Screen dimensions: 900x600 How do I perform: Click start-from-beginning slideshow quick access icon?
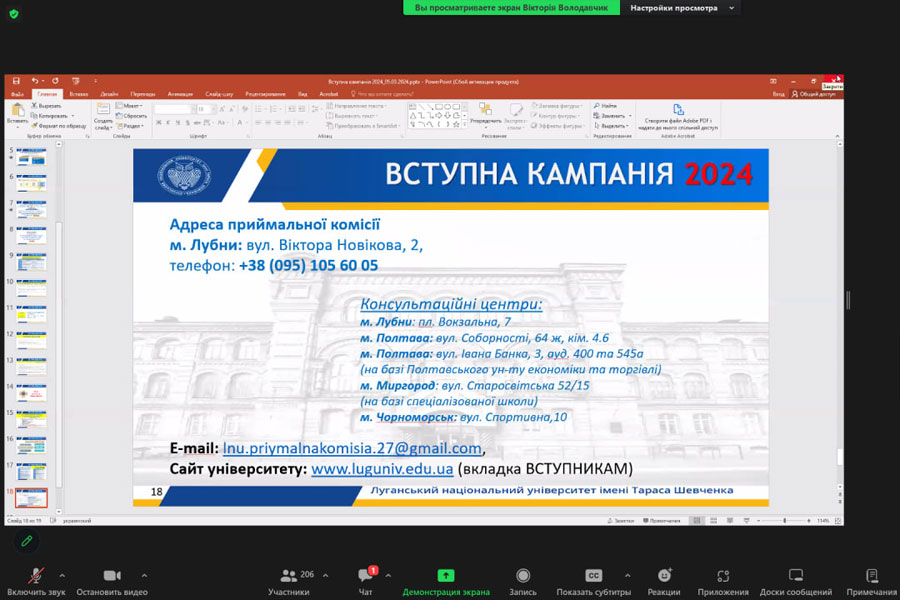(76, 81)
